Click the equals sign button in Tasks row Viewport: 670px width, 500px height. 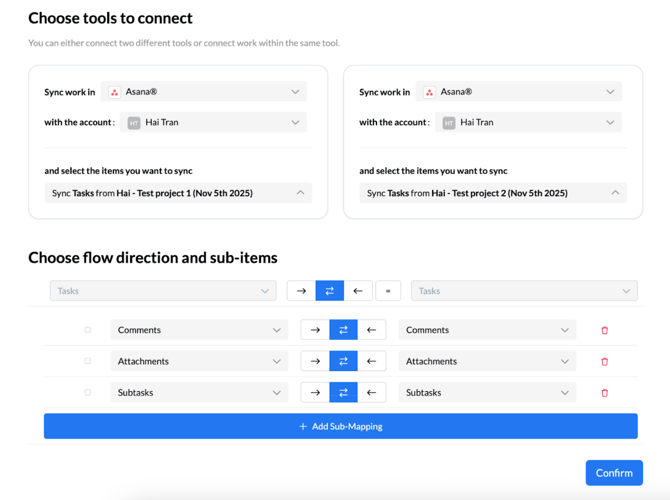(x=388, y=291)
